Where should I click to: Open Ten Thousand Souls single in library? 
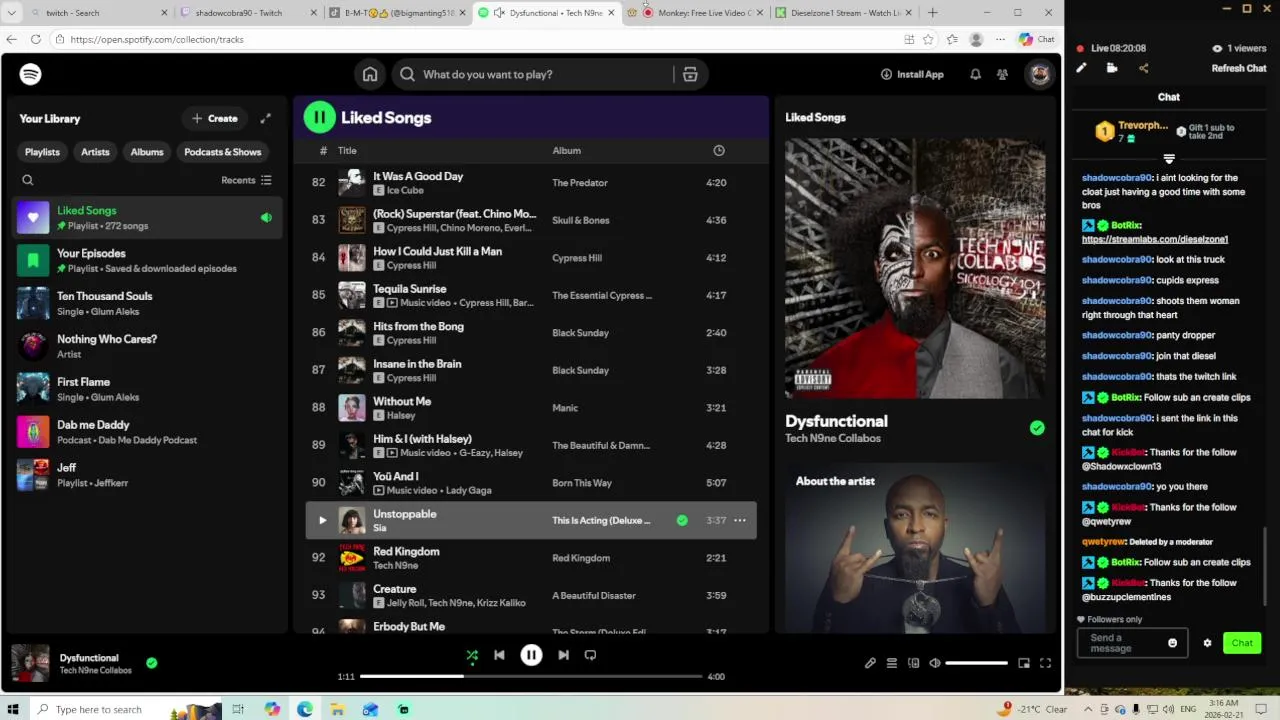tap(148, 303)
